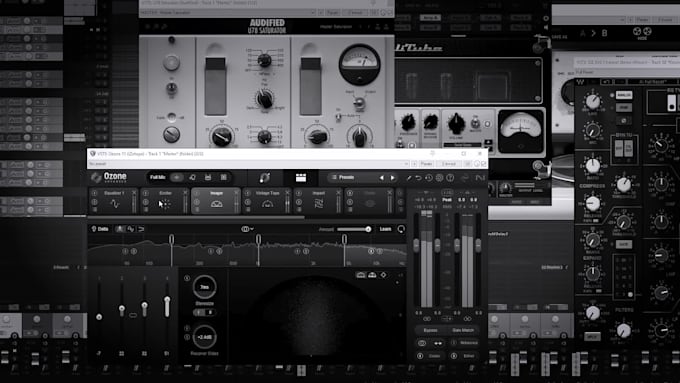Select the Lissajous vectorscope view
680x383 pixels.
pyautogui.click(x=383, y=275)
